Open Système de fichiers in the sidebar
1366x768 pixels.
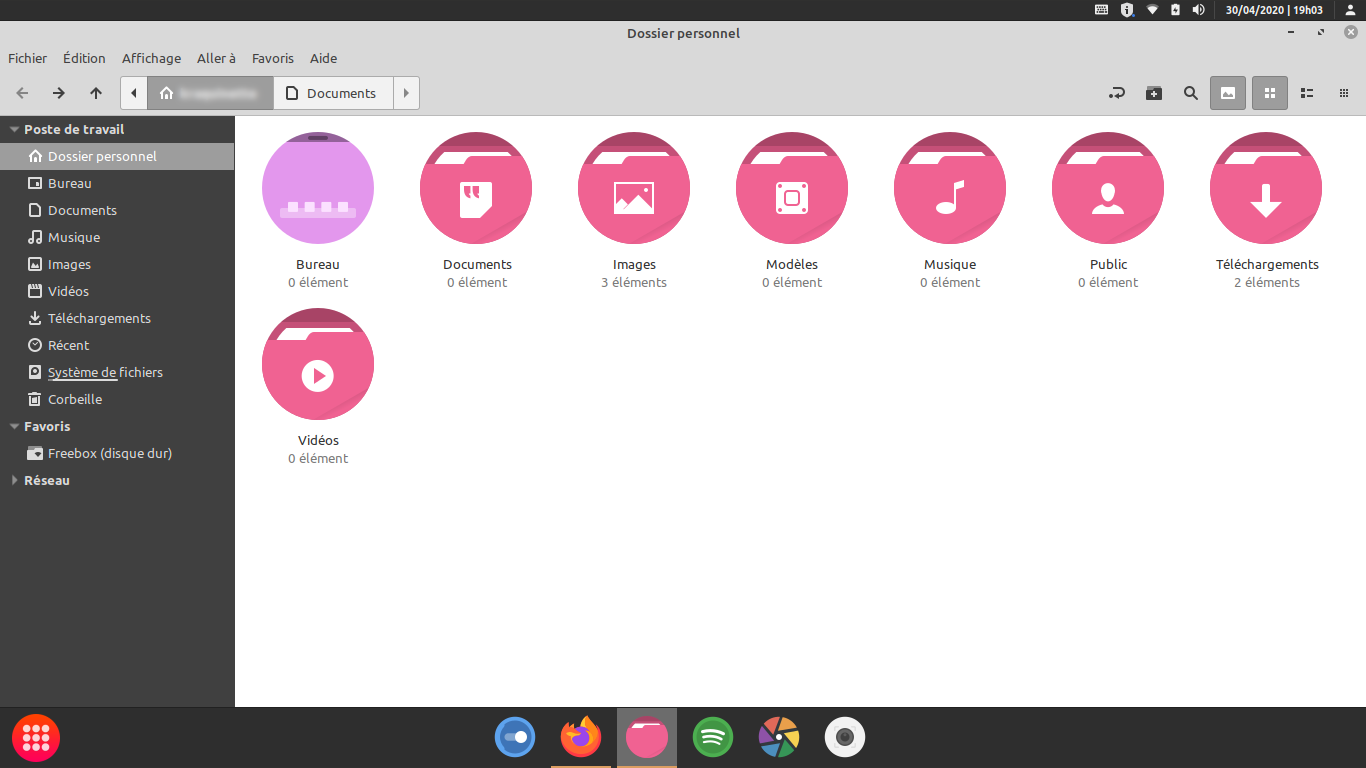[117, 372]
